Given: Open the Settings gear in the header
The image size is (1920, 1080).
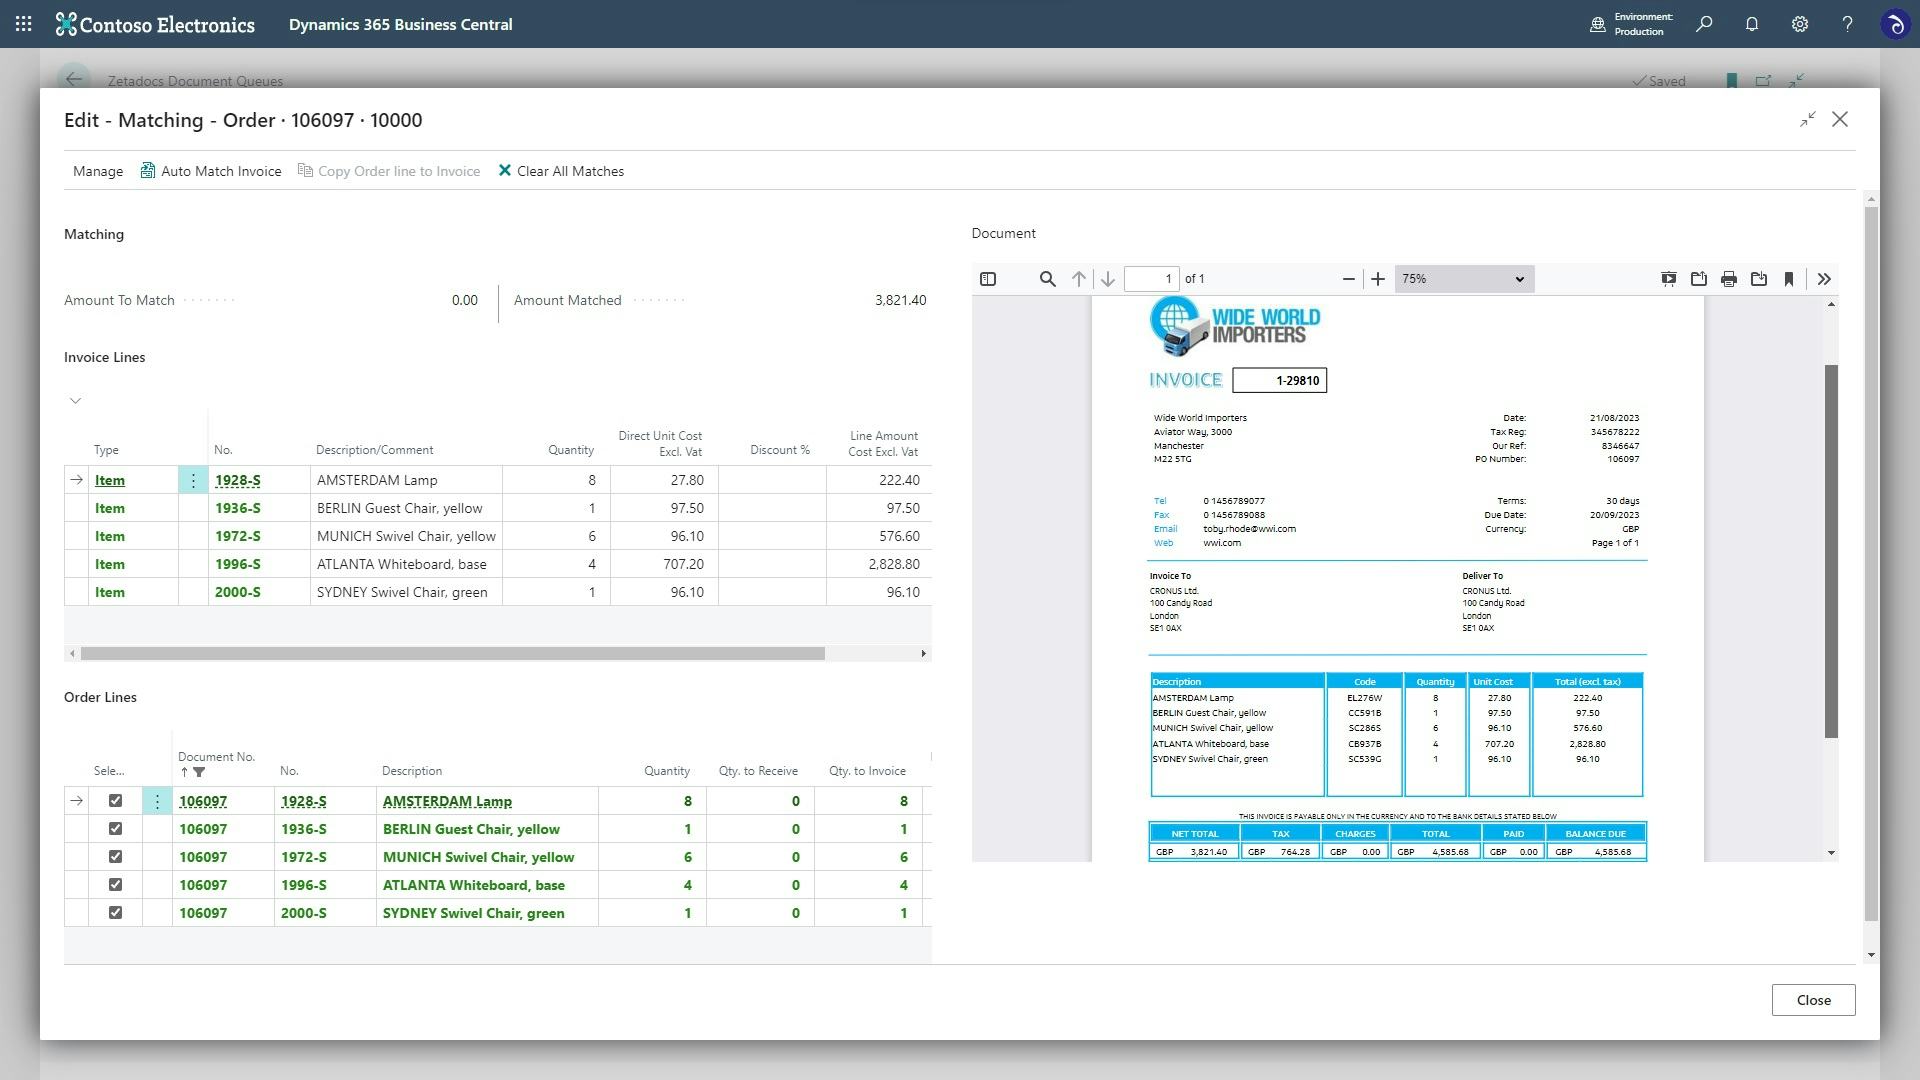Looking at the screenshot, I should pyautogui.click(x=1799, y=23).
